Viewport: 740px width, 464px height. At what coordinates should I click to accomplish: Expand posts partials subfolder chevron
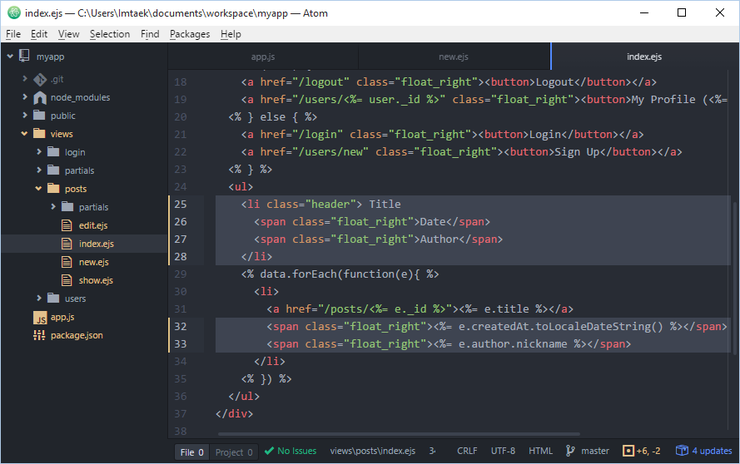(53, 207)
